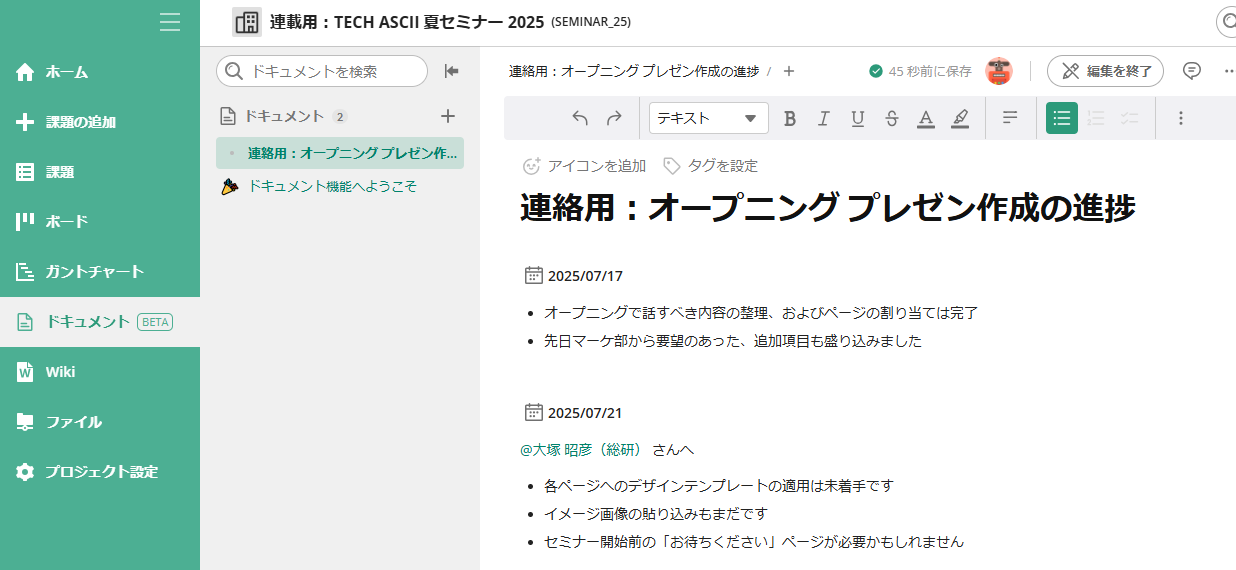Click line 各ページへのデザインテンプレートの適用は未着手です
This screenshot has width=1236, height=570.
click(x=719, y=486)
